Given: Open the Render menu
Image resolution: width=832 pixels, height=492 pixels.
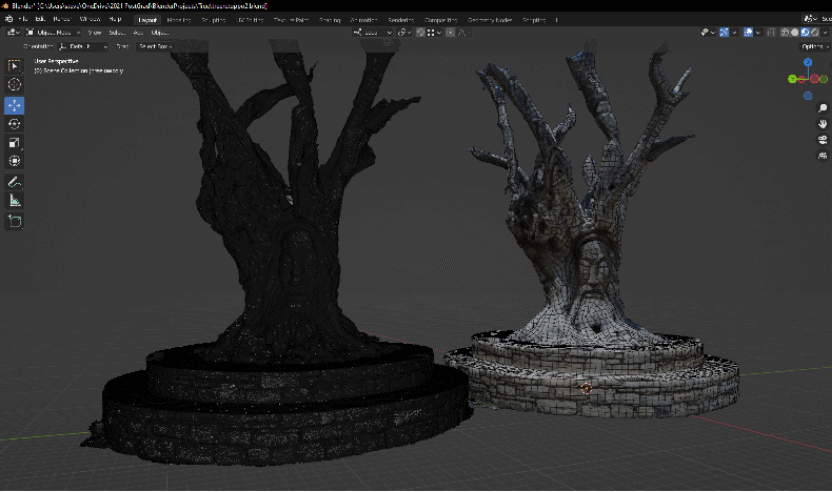Looking at the screenshot, I should click(x=62, y=19).
